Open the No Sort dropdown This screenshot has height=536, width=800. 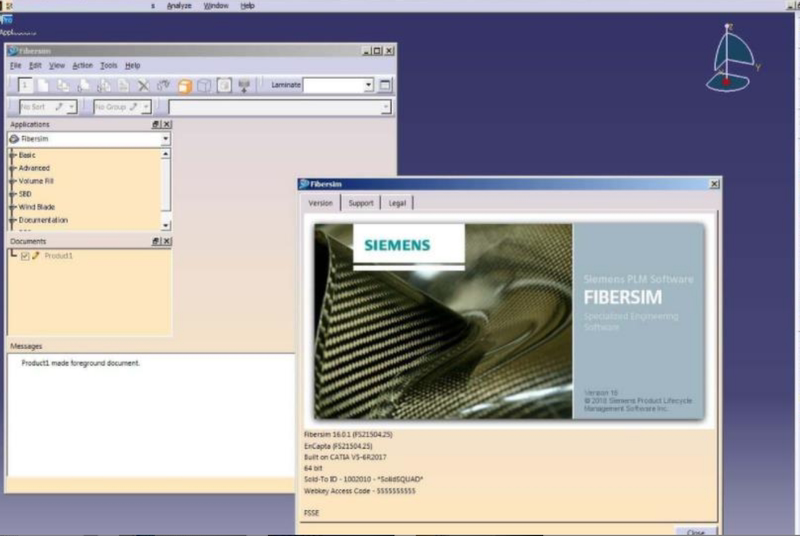coord(72,107)
